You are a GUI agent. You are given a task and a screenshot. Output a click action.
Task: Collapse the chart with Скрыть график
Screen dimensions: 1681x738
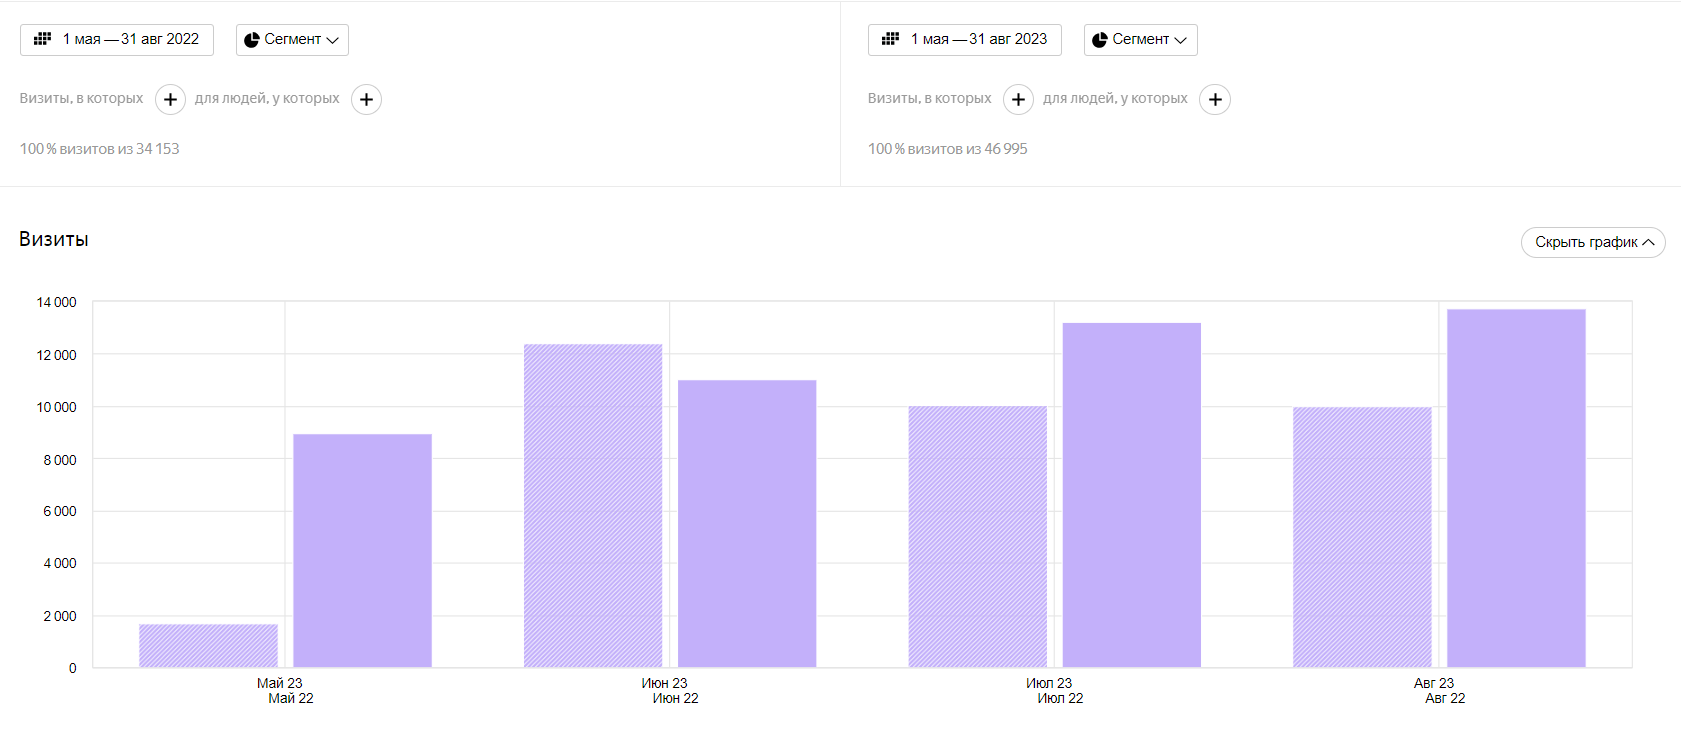coord(1593,242)
